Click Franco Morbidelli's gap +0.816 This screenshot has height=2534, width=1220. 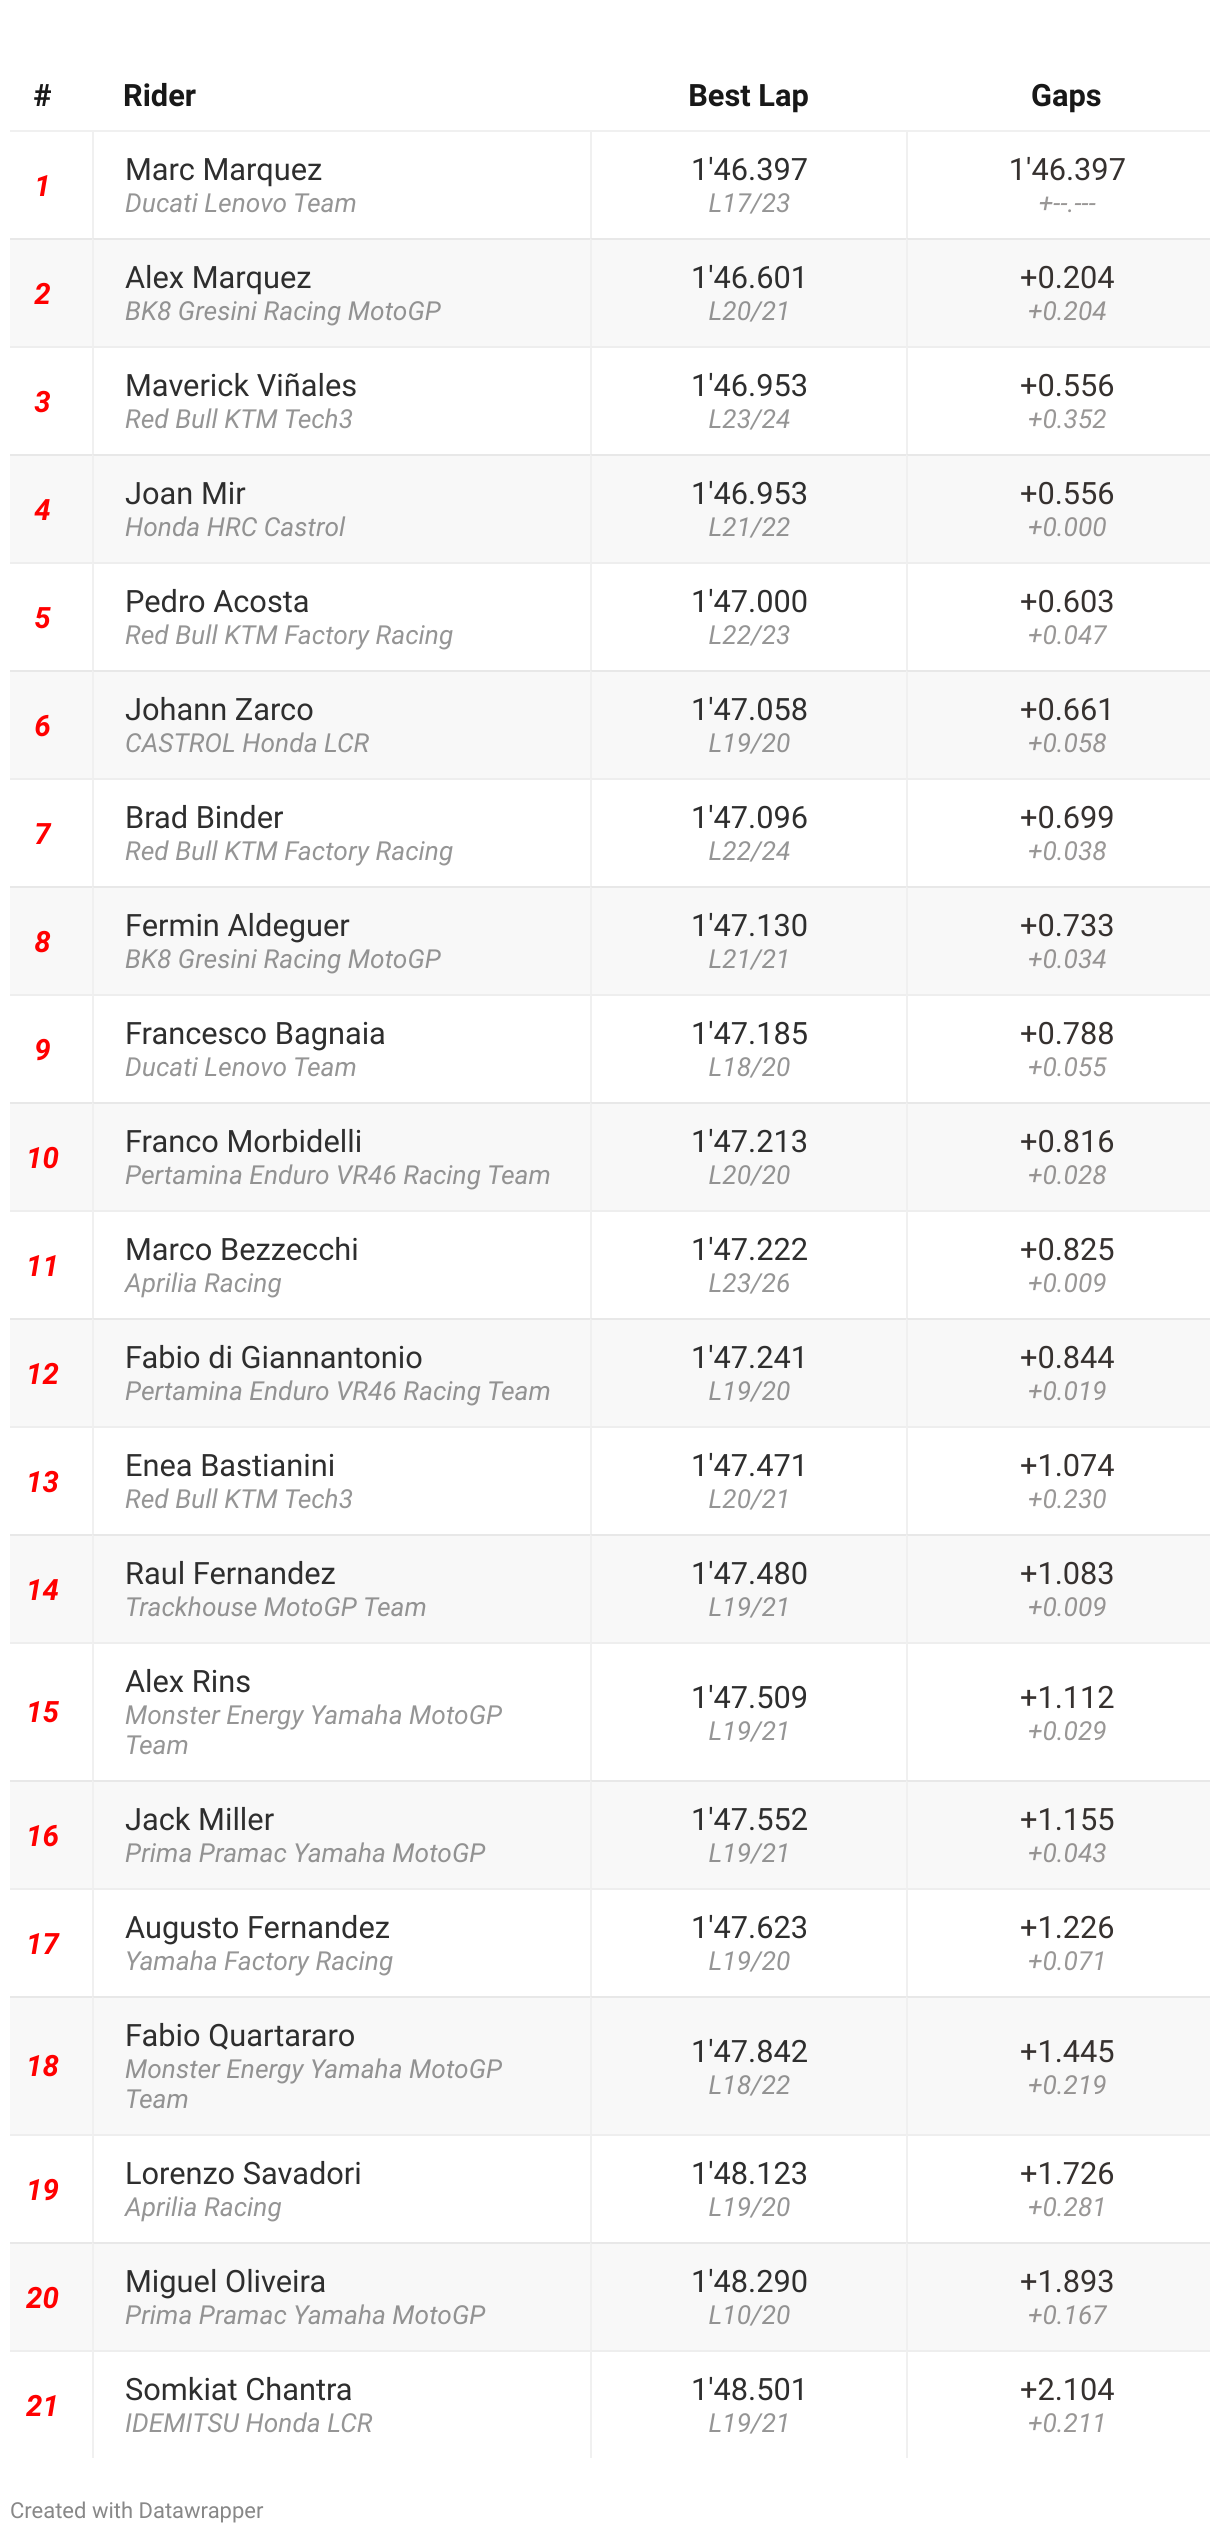(1066, 1142)
